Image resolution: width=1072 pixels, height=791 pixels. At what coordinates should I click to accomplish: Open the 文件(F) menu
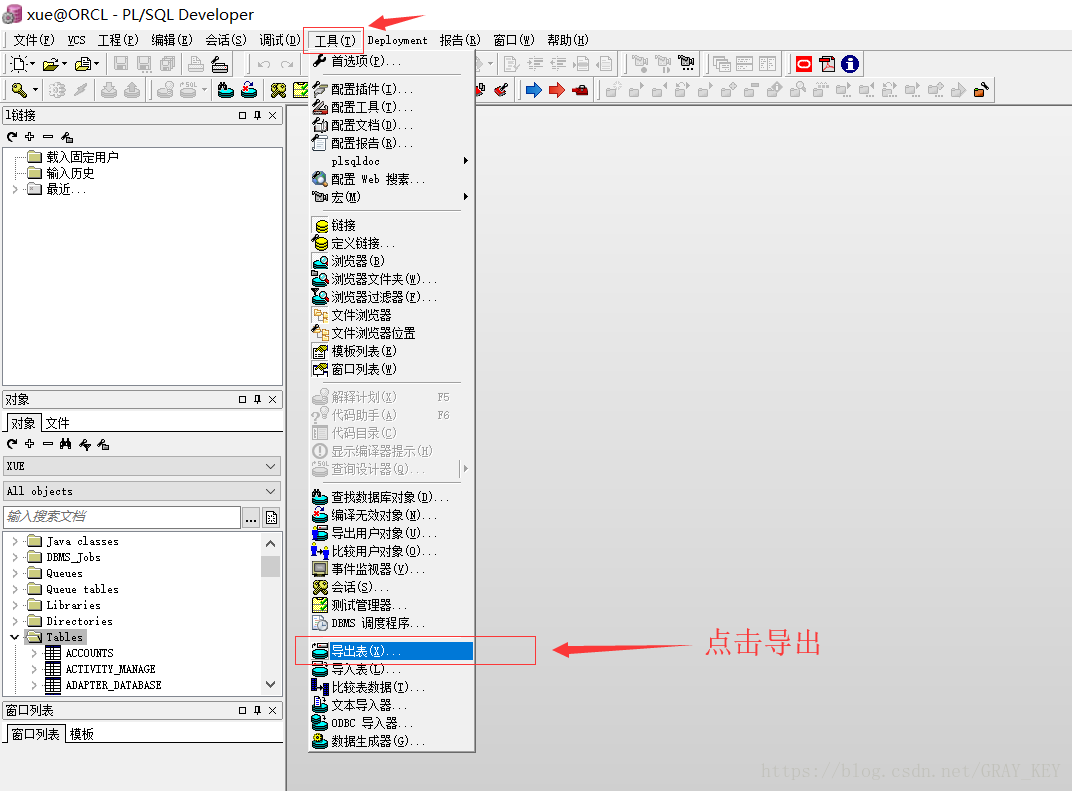34,40
